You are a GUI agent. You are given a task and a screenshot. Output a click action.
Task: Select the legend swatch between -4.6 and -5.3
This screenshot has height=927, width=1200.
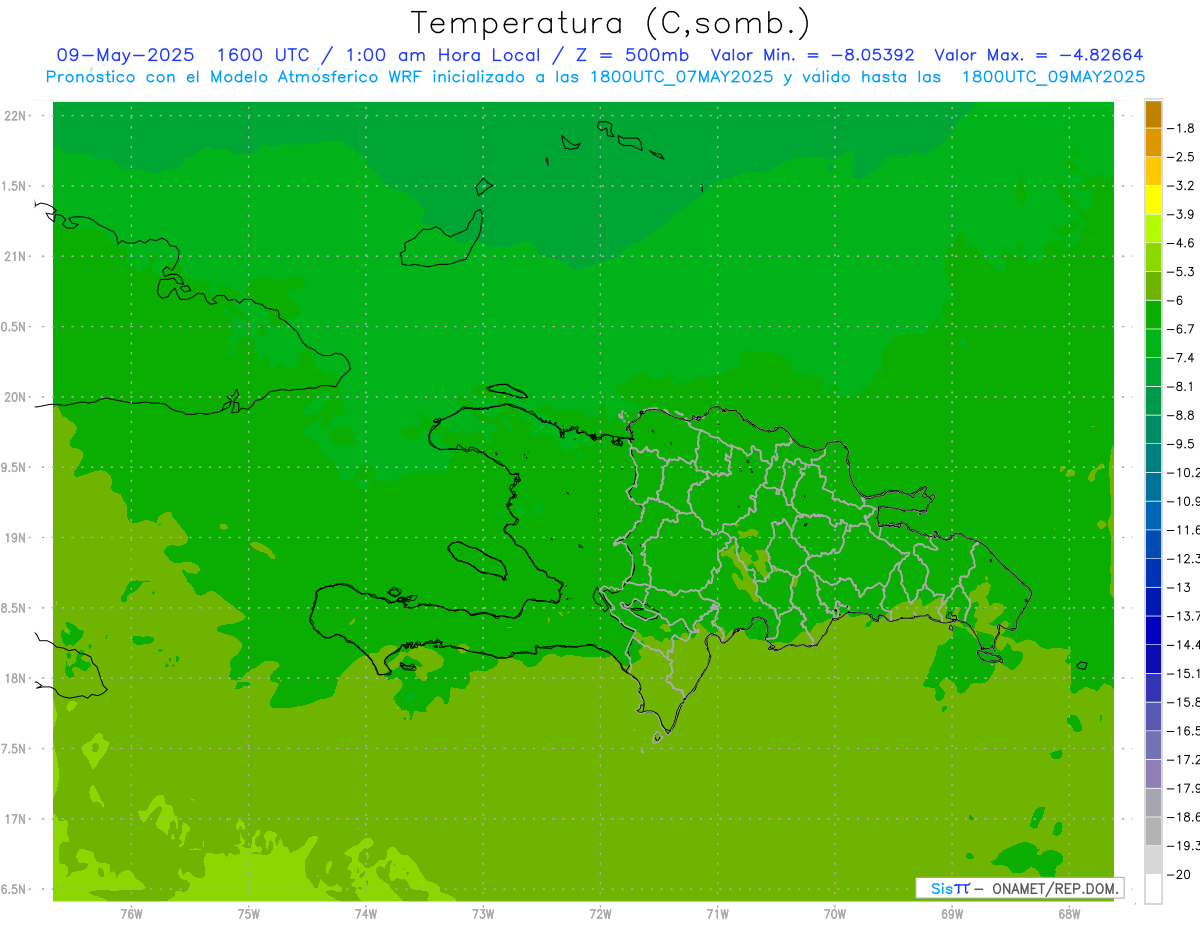(1153, 257)
